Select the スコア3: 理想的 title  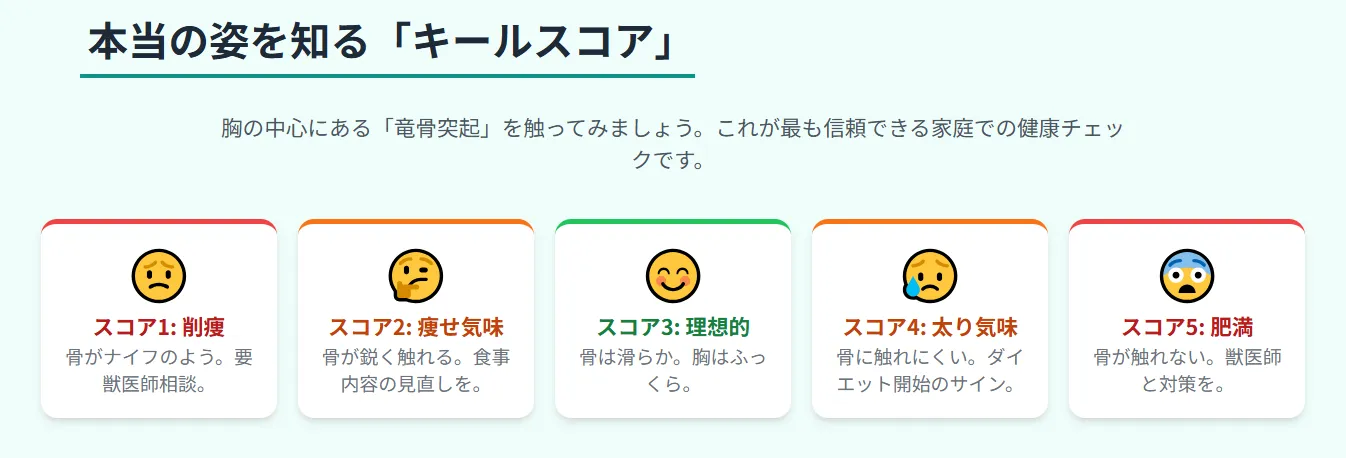pyautogui.click(x=673, y=328)
